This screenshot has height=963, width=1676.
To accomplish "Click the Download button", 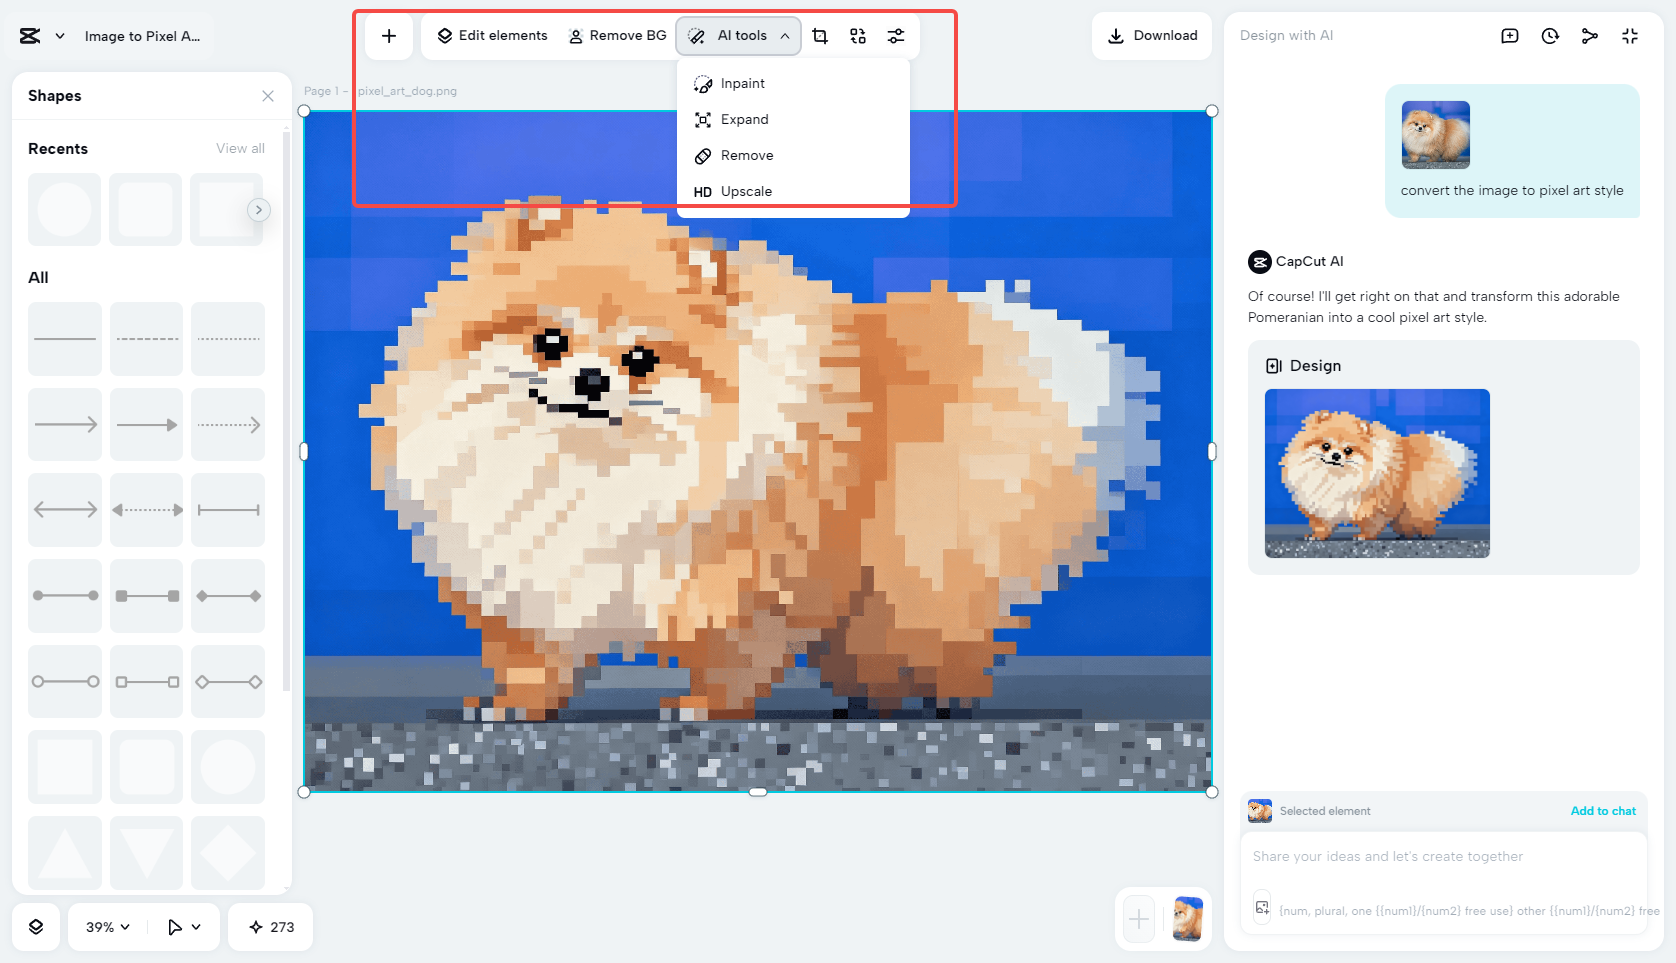I will pyautogui.click(x=1152, y=35).
